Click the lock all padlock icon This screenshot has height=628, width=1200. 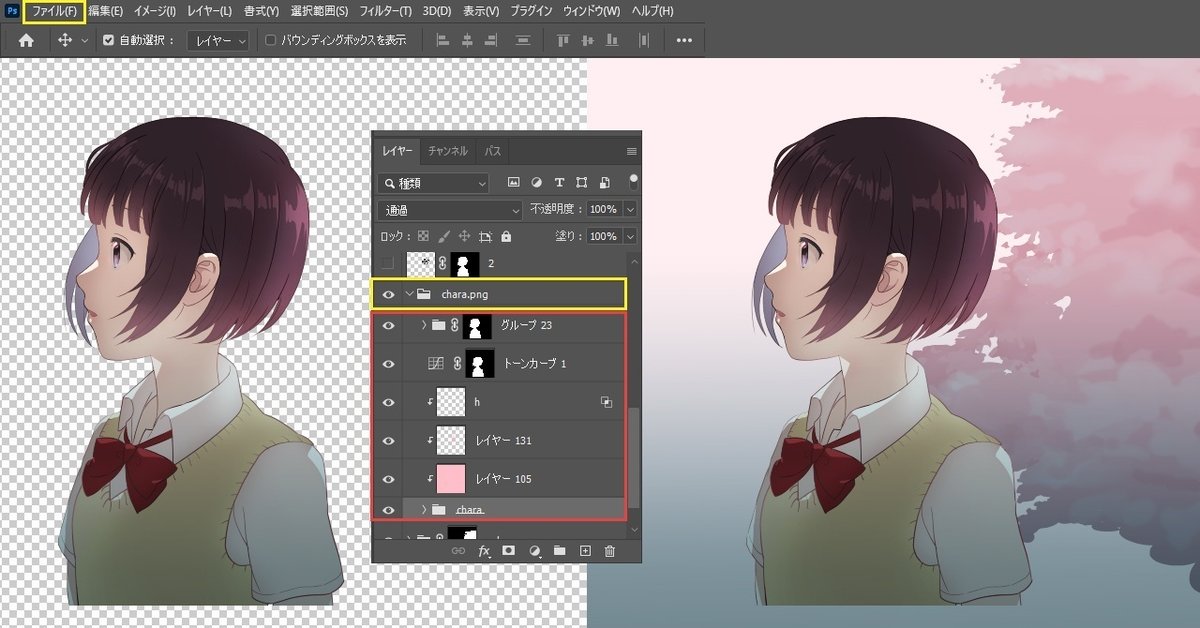pos(506,237)
